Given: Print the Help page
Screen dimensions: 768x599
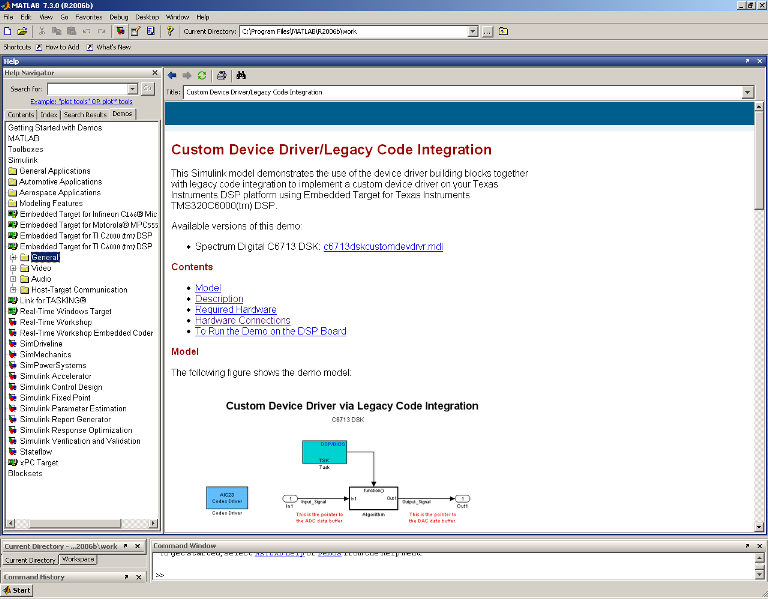Looking at the screenshot, I should pyautogui.click(x=221, y=75).
